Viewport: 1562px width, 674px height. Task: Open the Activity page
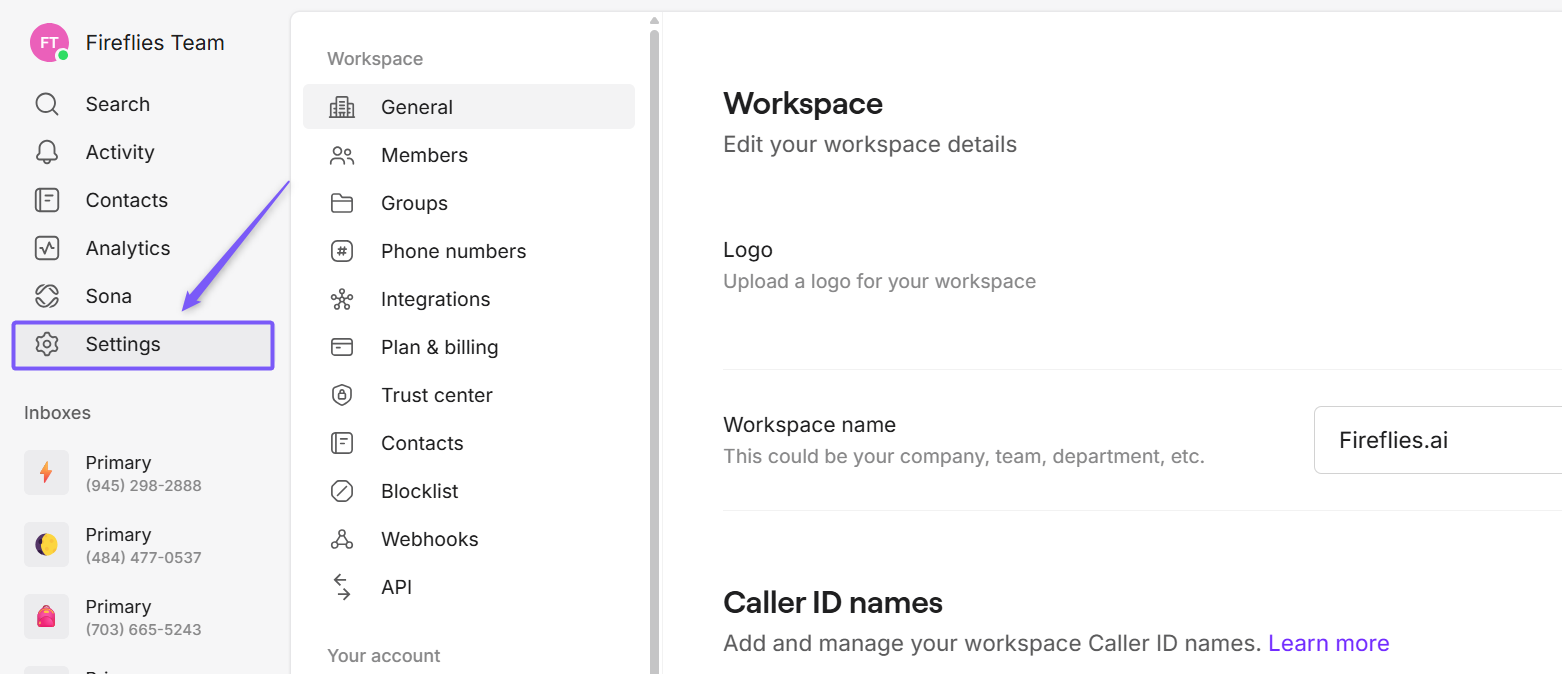(120, 152)
